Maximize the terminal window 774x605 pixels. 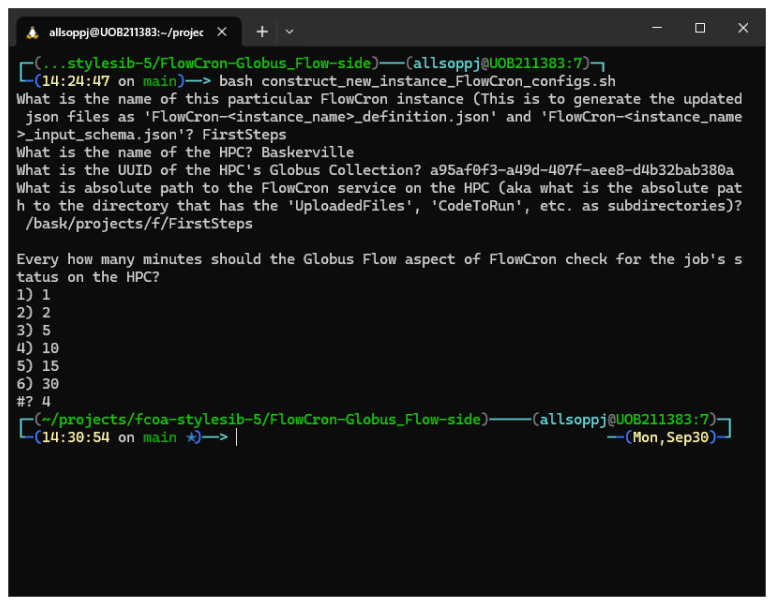coord(699,28)
